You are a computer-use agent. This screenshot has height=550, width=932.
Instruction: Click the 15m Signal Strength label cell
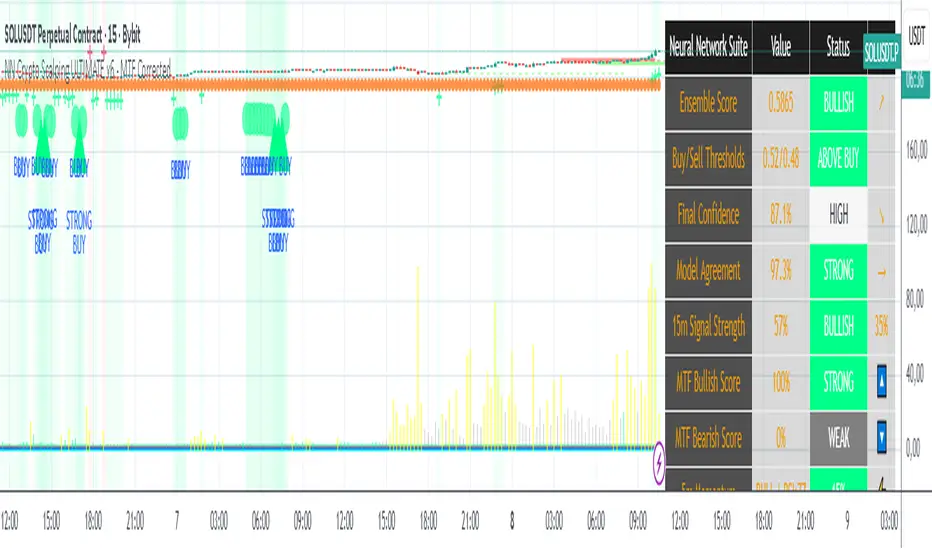coord(709,327)
